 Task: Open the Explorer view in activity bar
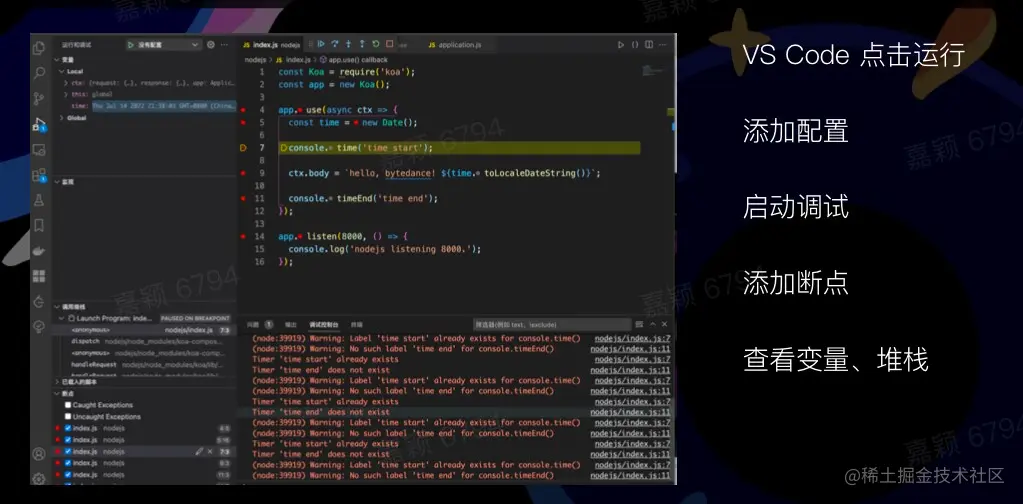tap(39, 48)
